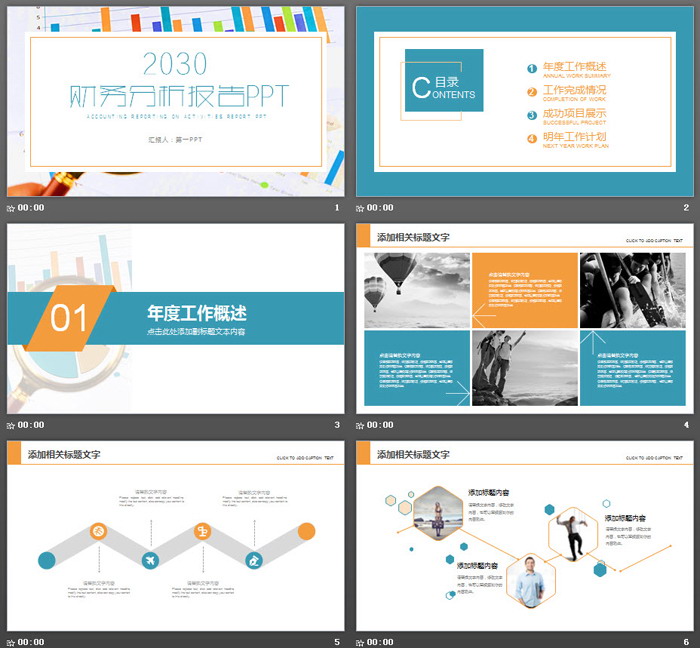
Task: Click the hot air balloon photo in slide 4
Action: [417, 290]
